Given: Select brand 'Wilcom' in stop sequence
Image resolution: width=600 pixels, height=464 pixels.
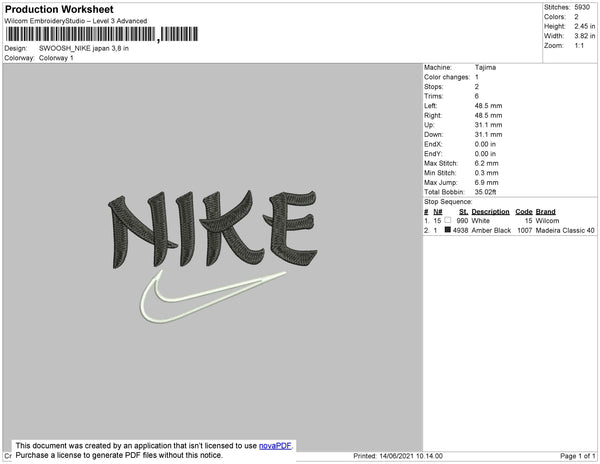Looking at the screenshot, I should click(547, 221).
